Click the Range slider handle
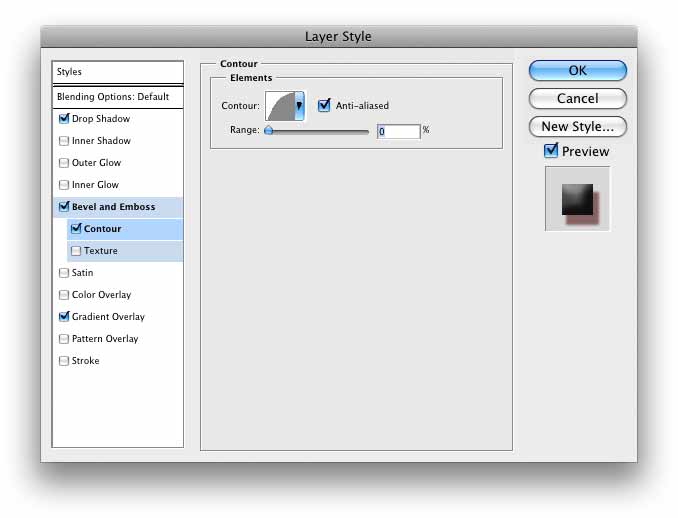 pyautogui.click(x=269, y=130)
